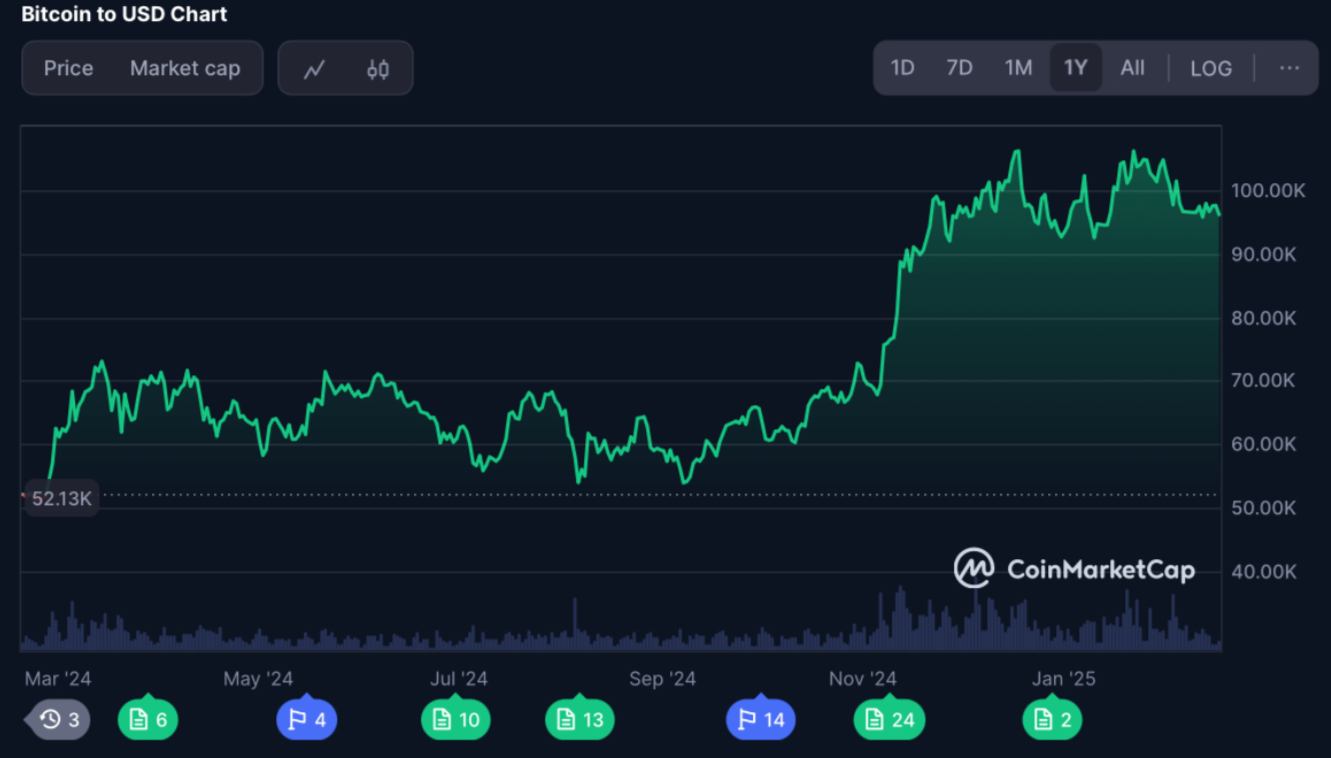Click the 60.00K price axis label
Screen dimensions: 1331x758
pos(1263,444)
